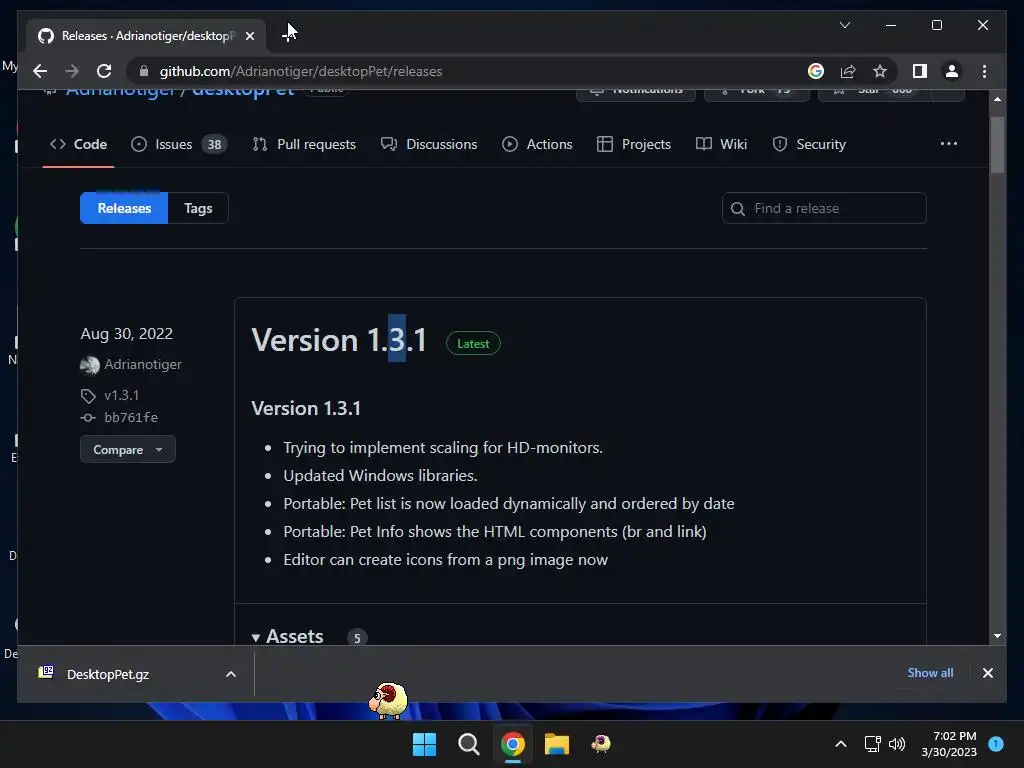
Task: Open the Actions tab
Action: pos(537,144)
